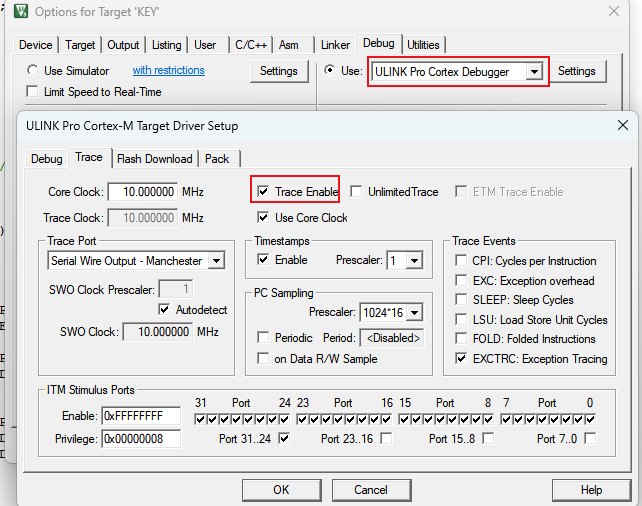Open the ULINK Pro Cortex Debugger dropdown
The image size is (642, 506).
[535, 72]
